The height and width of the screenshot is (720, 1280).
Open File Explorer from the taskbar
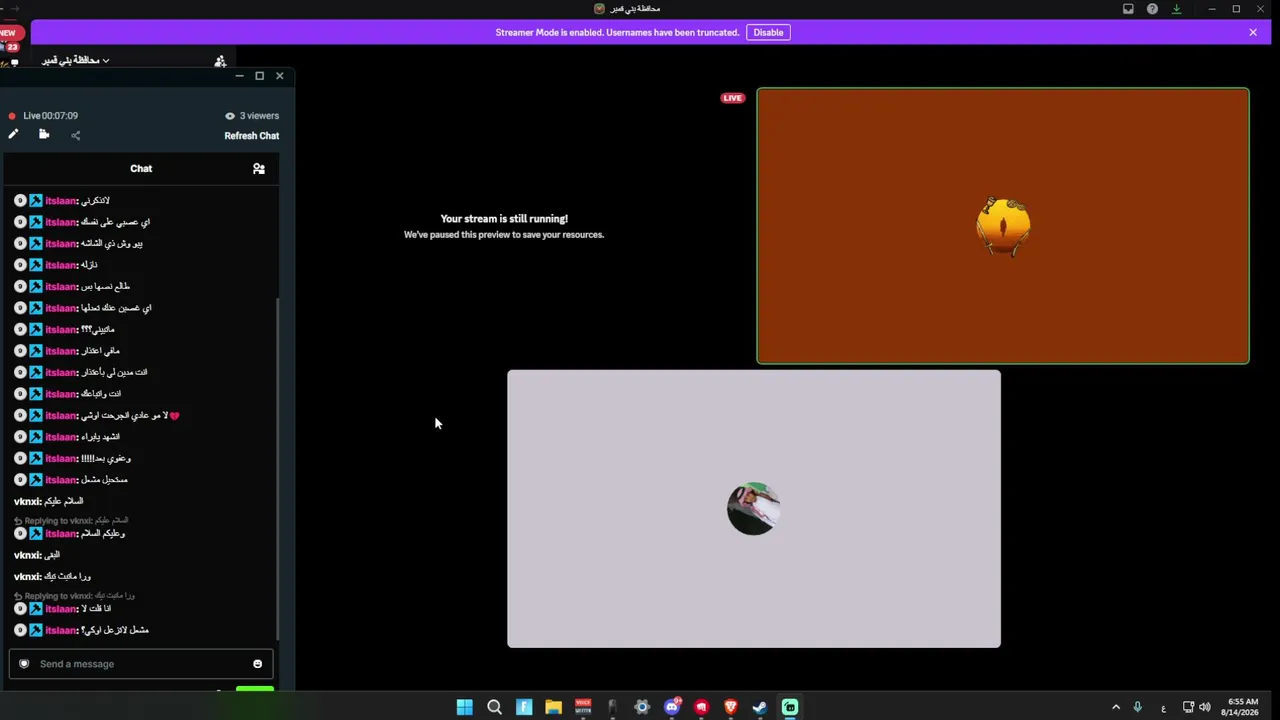553,707
